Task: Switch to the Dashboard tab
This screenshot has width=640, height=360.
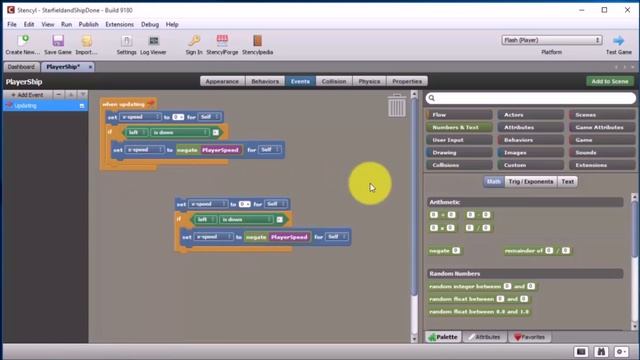Action: coord(21,67)
